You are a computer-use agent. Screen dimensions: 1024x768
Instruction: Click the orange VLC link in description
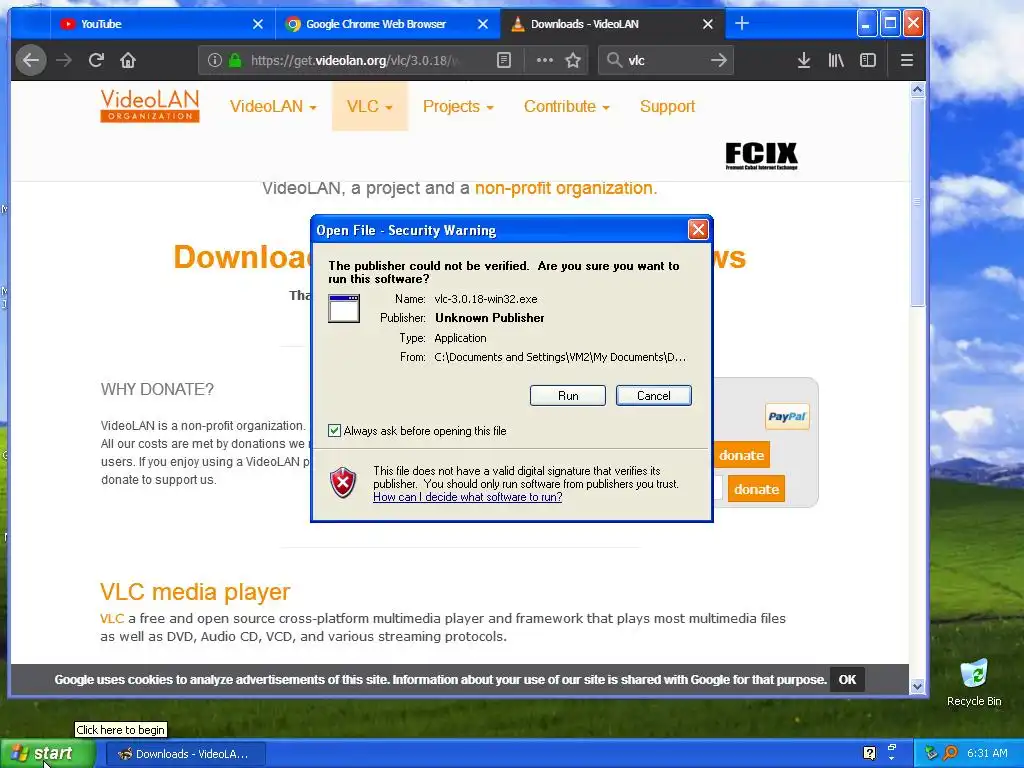pos(112,618)
